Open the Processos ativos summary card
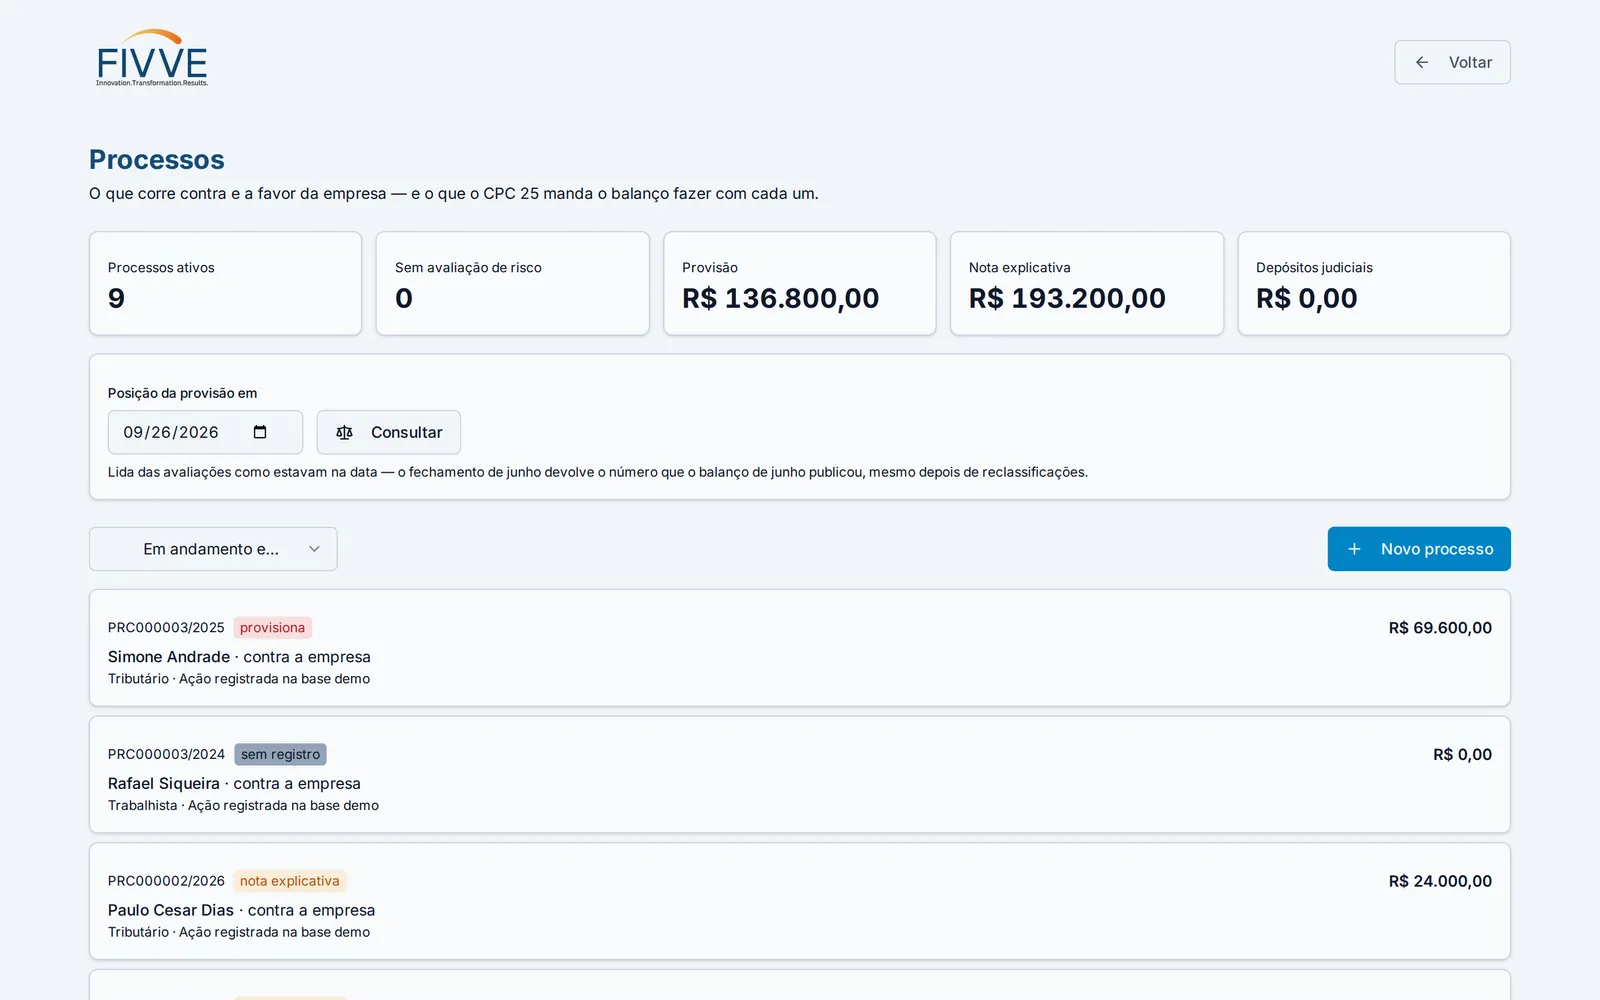Image resolution: width=1600 pixels, height=1000 pixels. pyautogui.click(x=225, y=283)
